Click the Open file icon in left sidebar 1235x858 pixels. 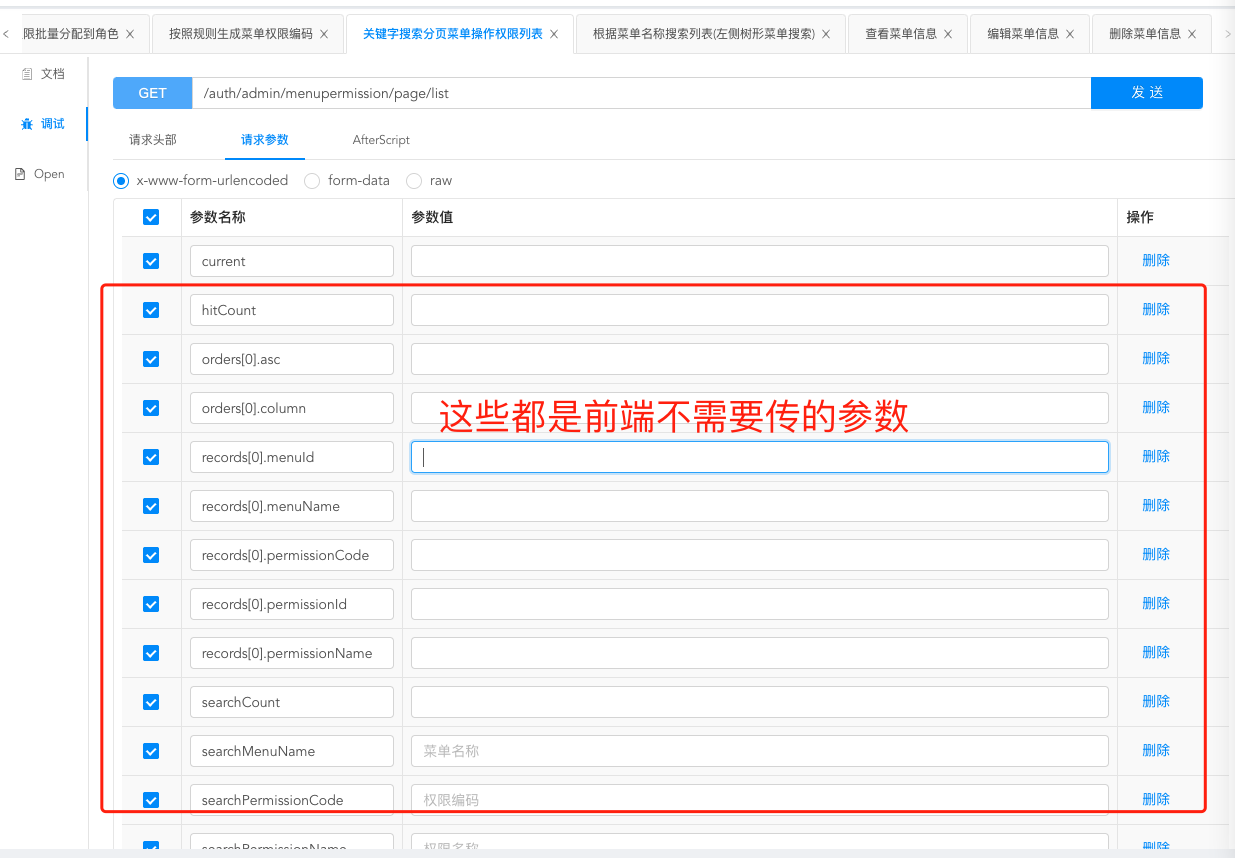(19, 173)
